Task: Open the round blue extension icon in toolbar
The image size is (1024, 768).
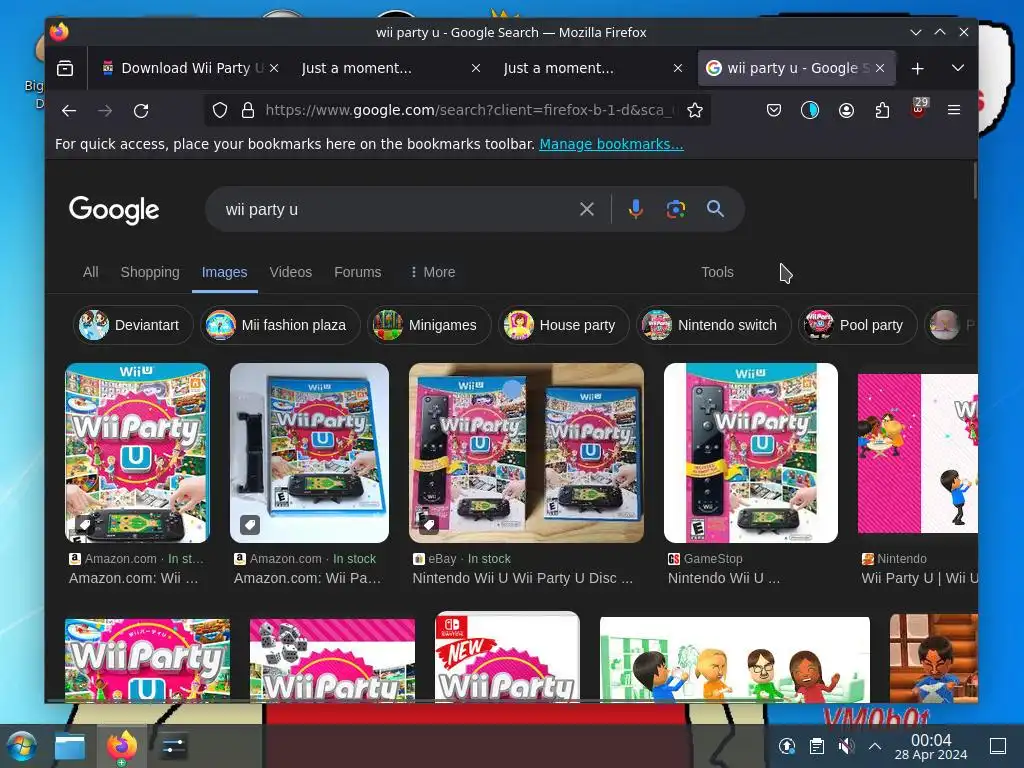Action: [810, 110]
